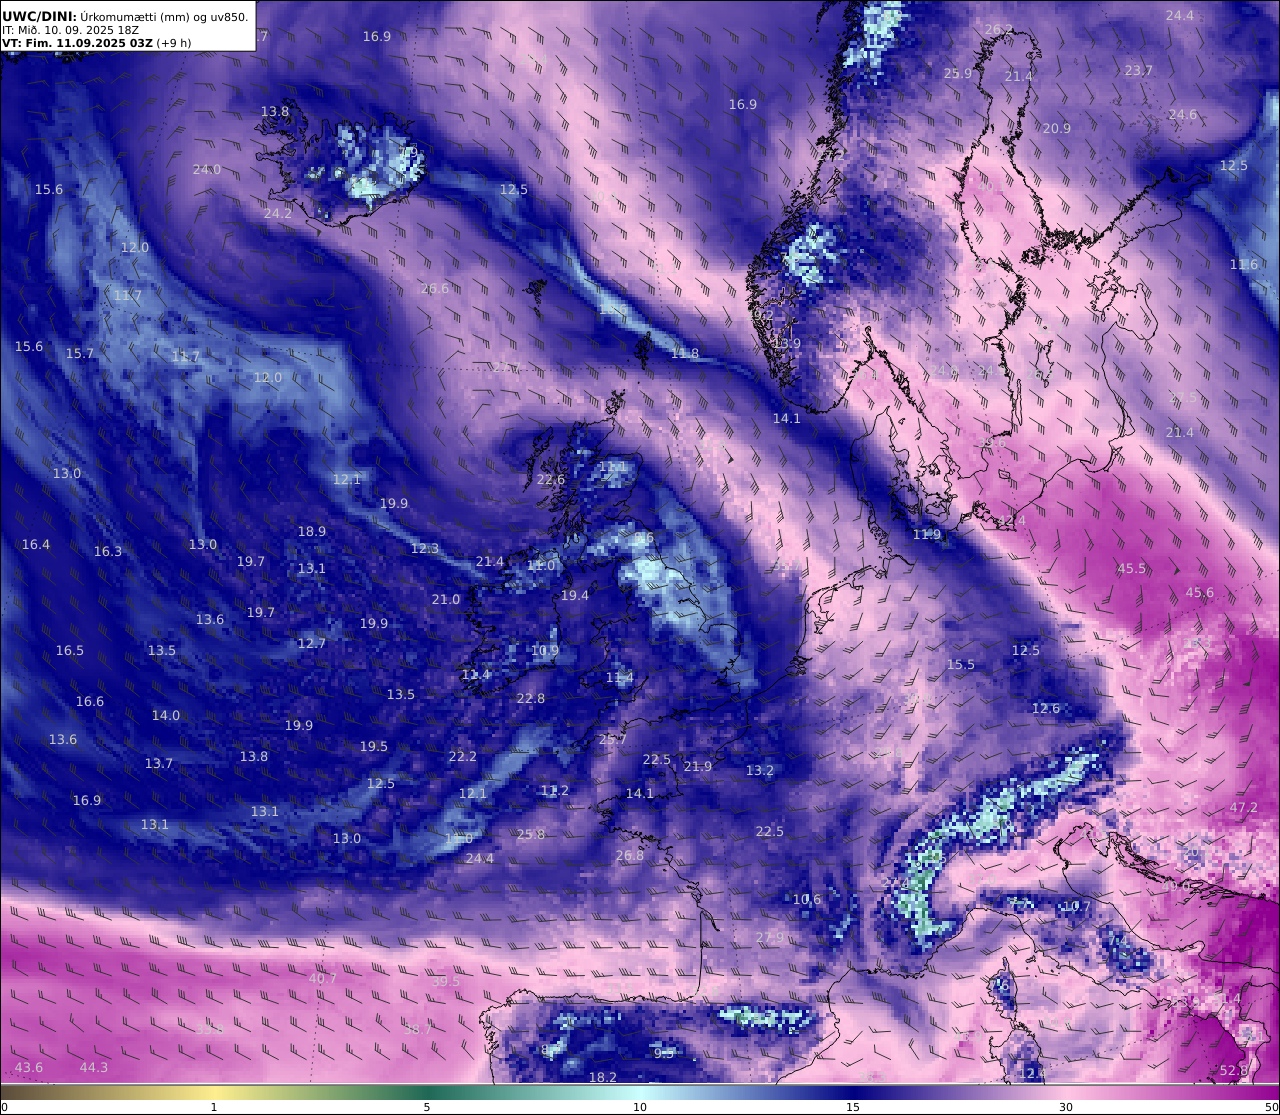
Task: Click the 43.6 value label
Action: pos(29,1068)
